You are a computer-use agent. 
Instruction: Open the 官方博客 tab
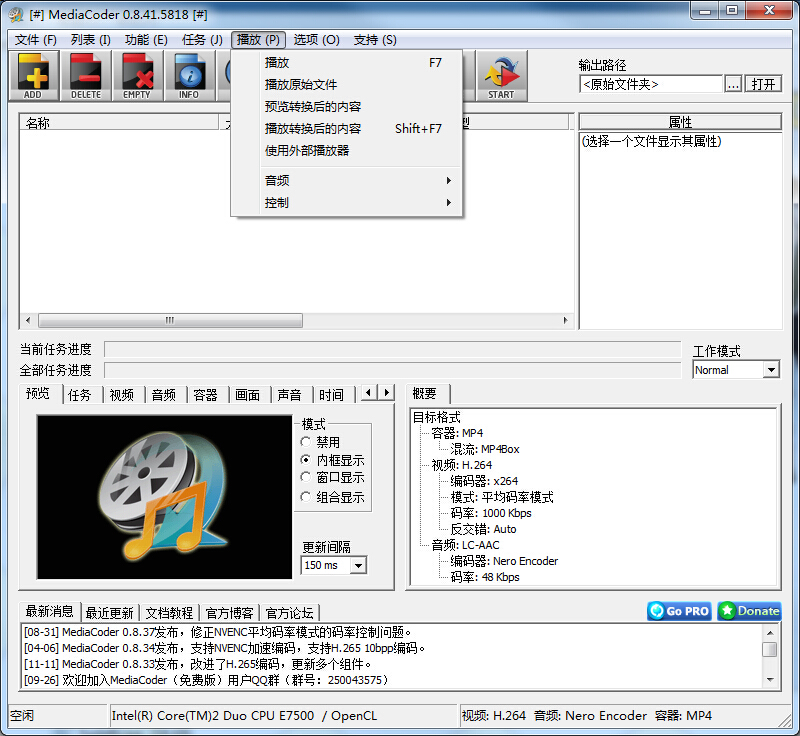click(x=229, y=612)
